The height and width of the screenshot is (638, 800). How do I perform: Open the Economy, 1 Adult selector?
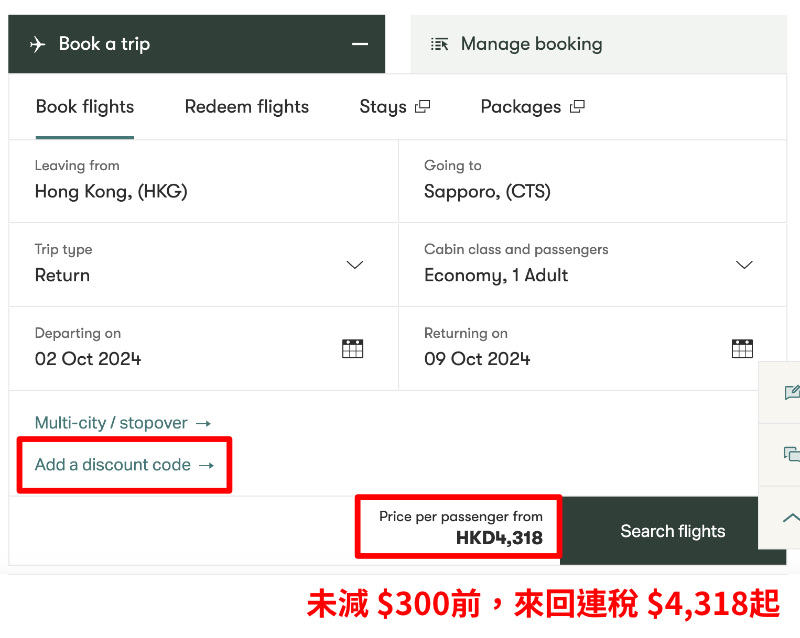coord(592,264)
